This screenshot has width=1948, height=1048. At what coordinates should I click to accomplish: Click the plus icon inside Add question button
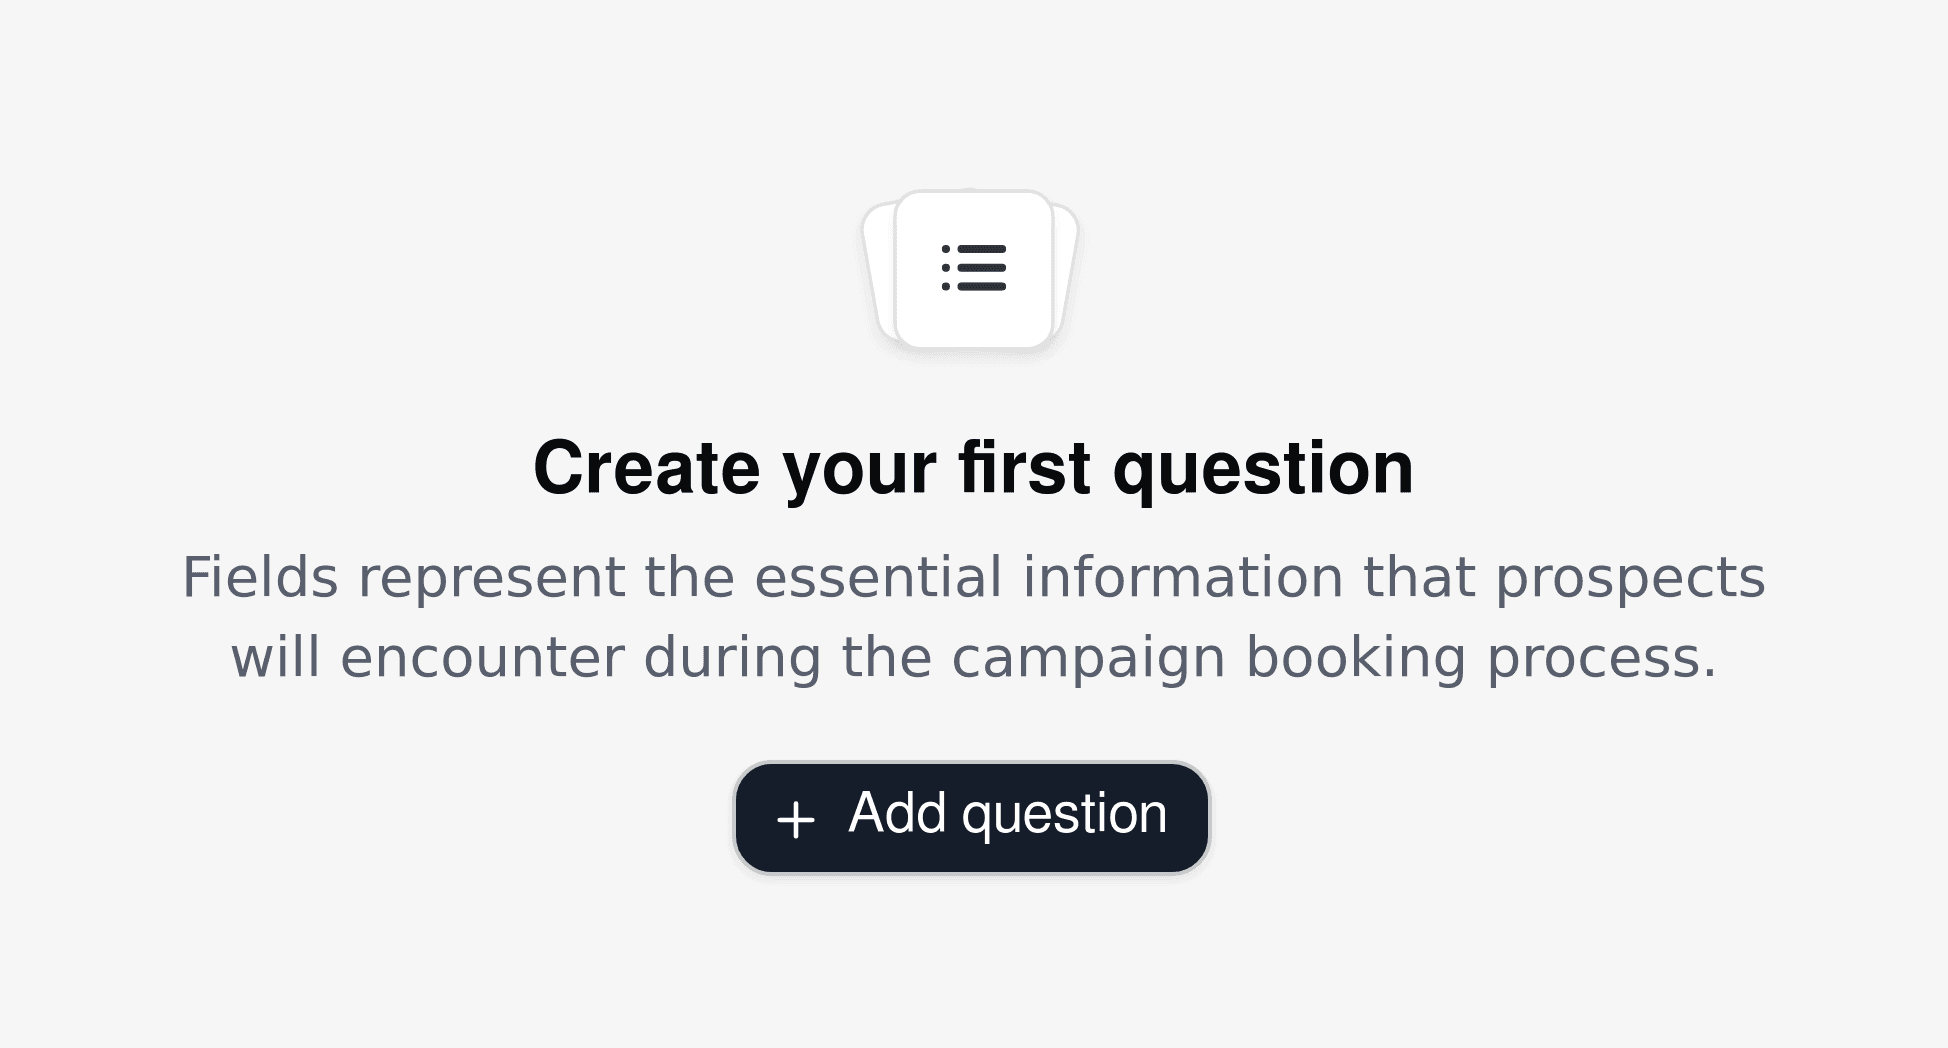[795, 816]
